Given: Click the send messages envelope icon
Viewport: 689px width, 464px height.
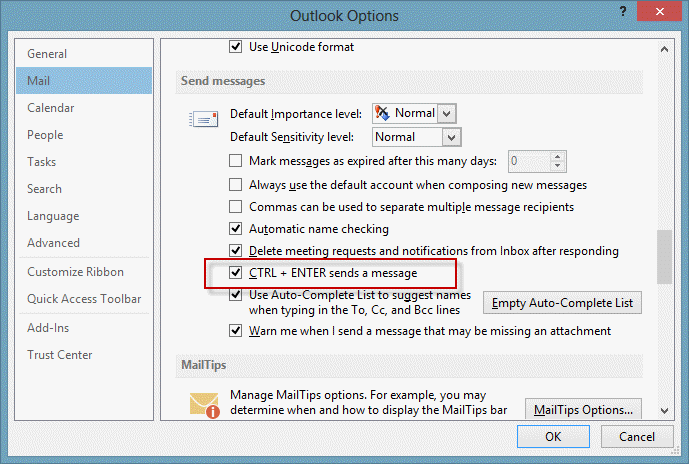Looking at the screenshot, I should [203, 119].
